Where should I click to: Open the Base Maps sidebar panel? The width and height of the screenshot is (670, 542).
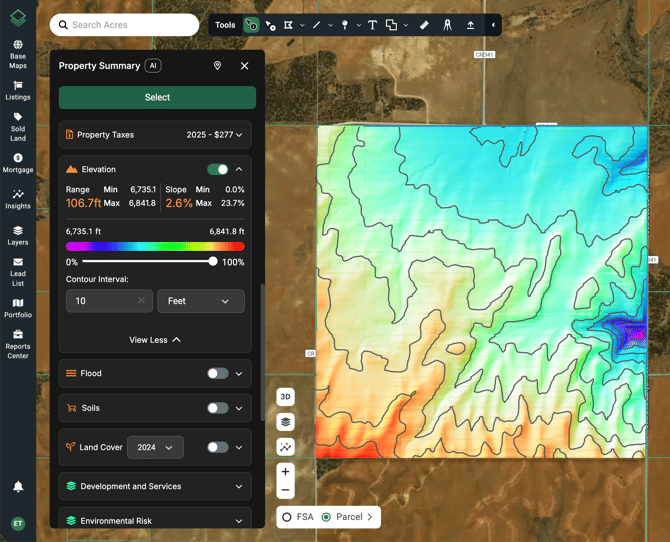pyautogui.click(x=18, y=54)
